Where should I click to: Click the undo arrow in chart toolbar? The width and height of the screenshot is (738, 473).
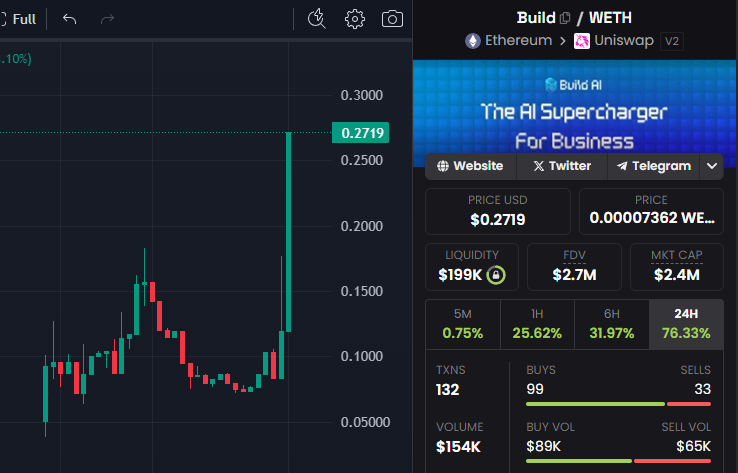click(70, 19)
